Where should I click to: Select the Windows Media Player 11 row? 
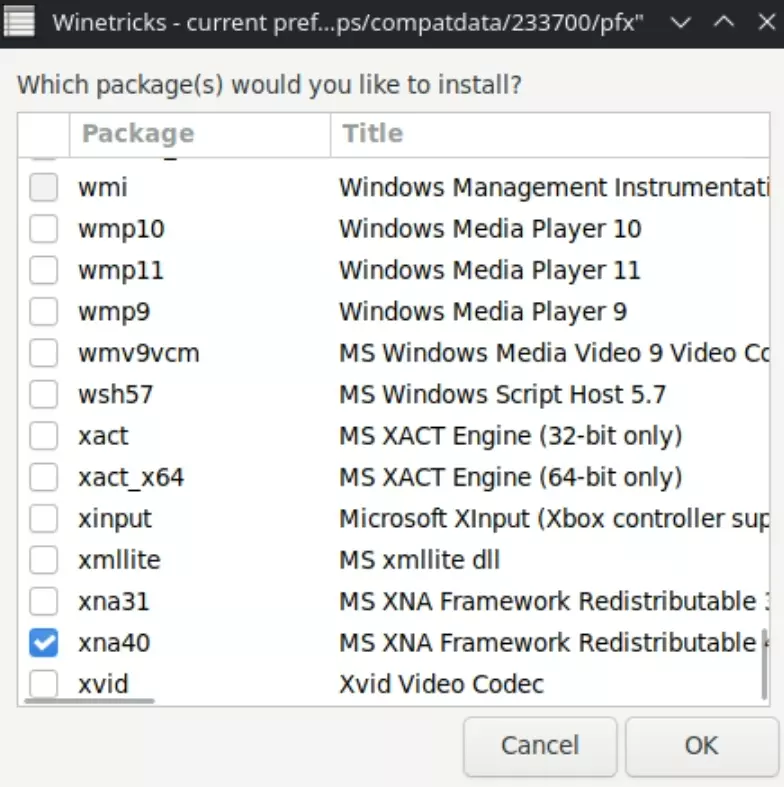[489, 270]
